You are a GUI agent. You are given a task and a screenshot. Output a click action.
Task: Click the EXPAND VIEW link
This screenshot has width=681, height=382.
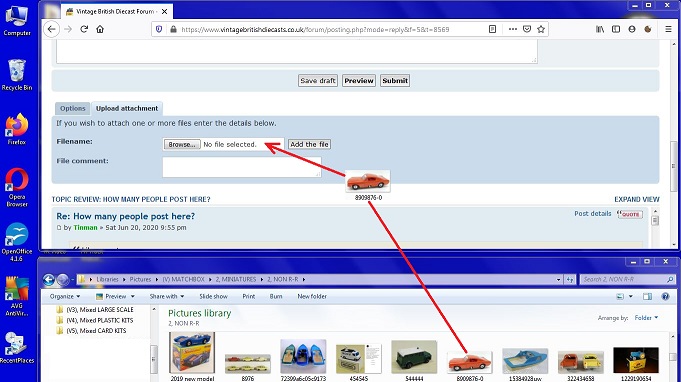637,199
